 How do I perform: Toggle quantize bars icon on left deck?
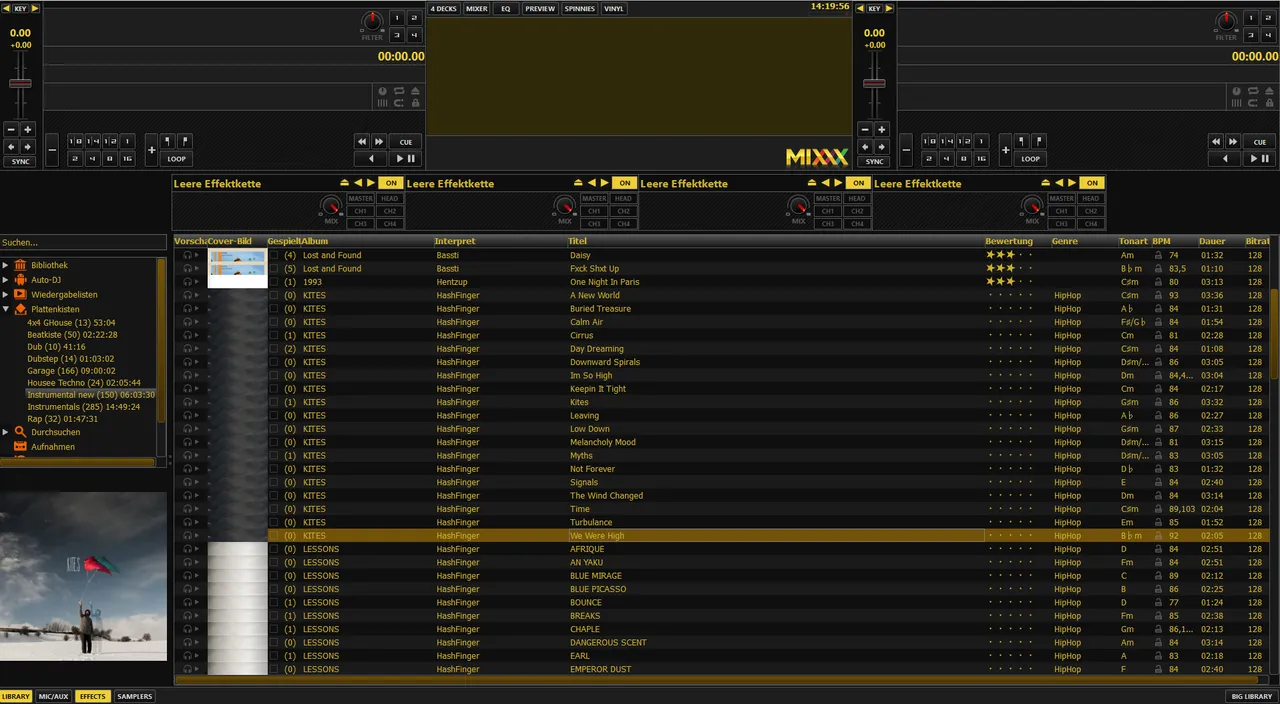tap(382, 103)
